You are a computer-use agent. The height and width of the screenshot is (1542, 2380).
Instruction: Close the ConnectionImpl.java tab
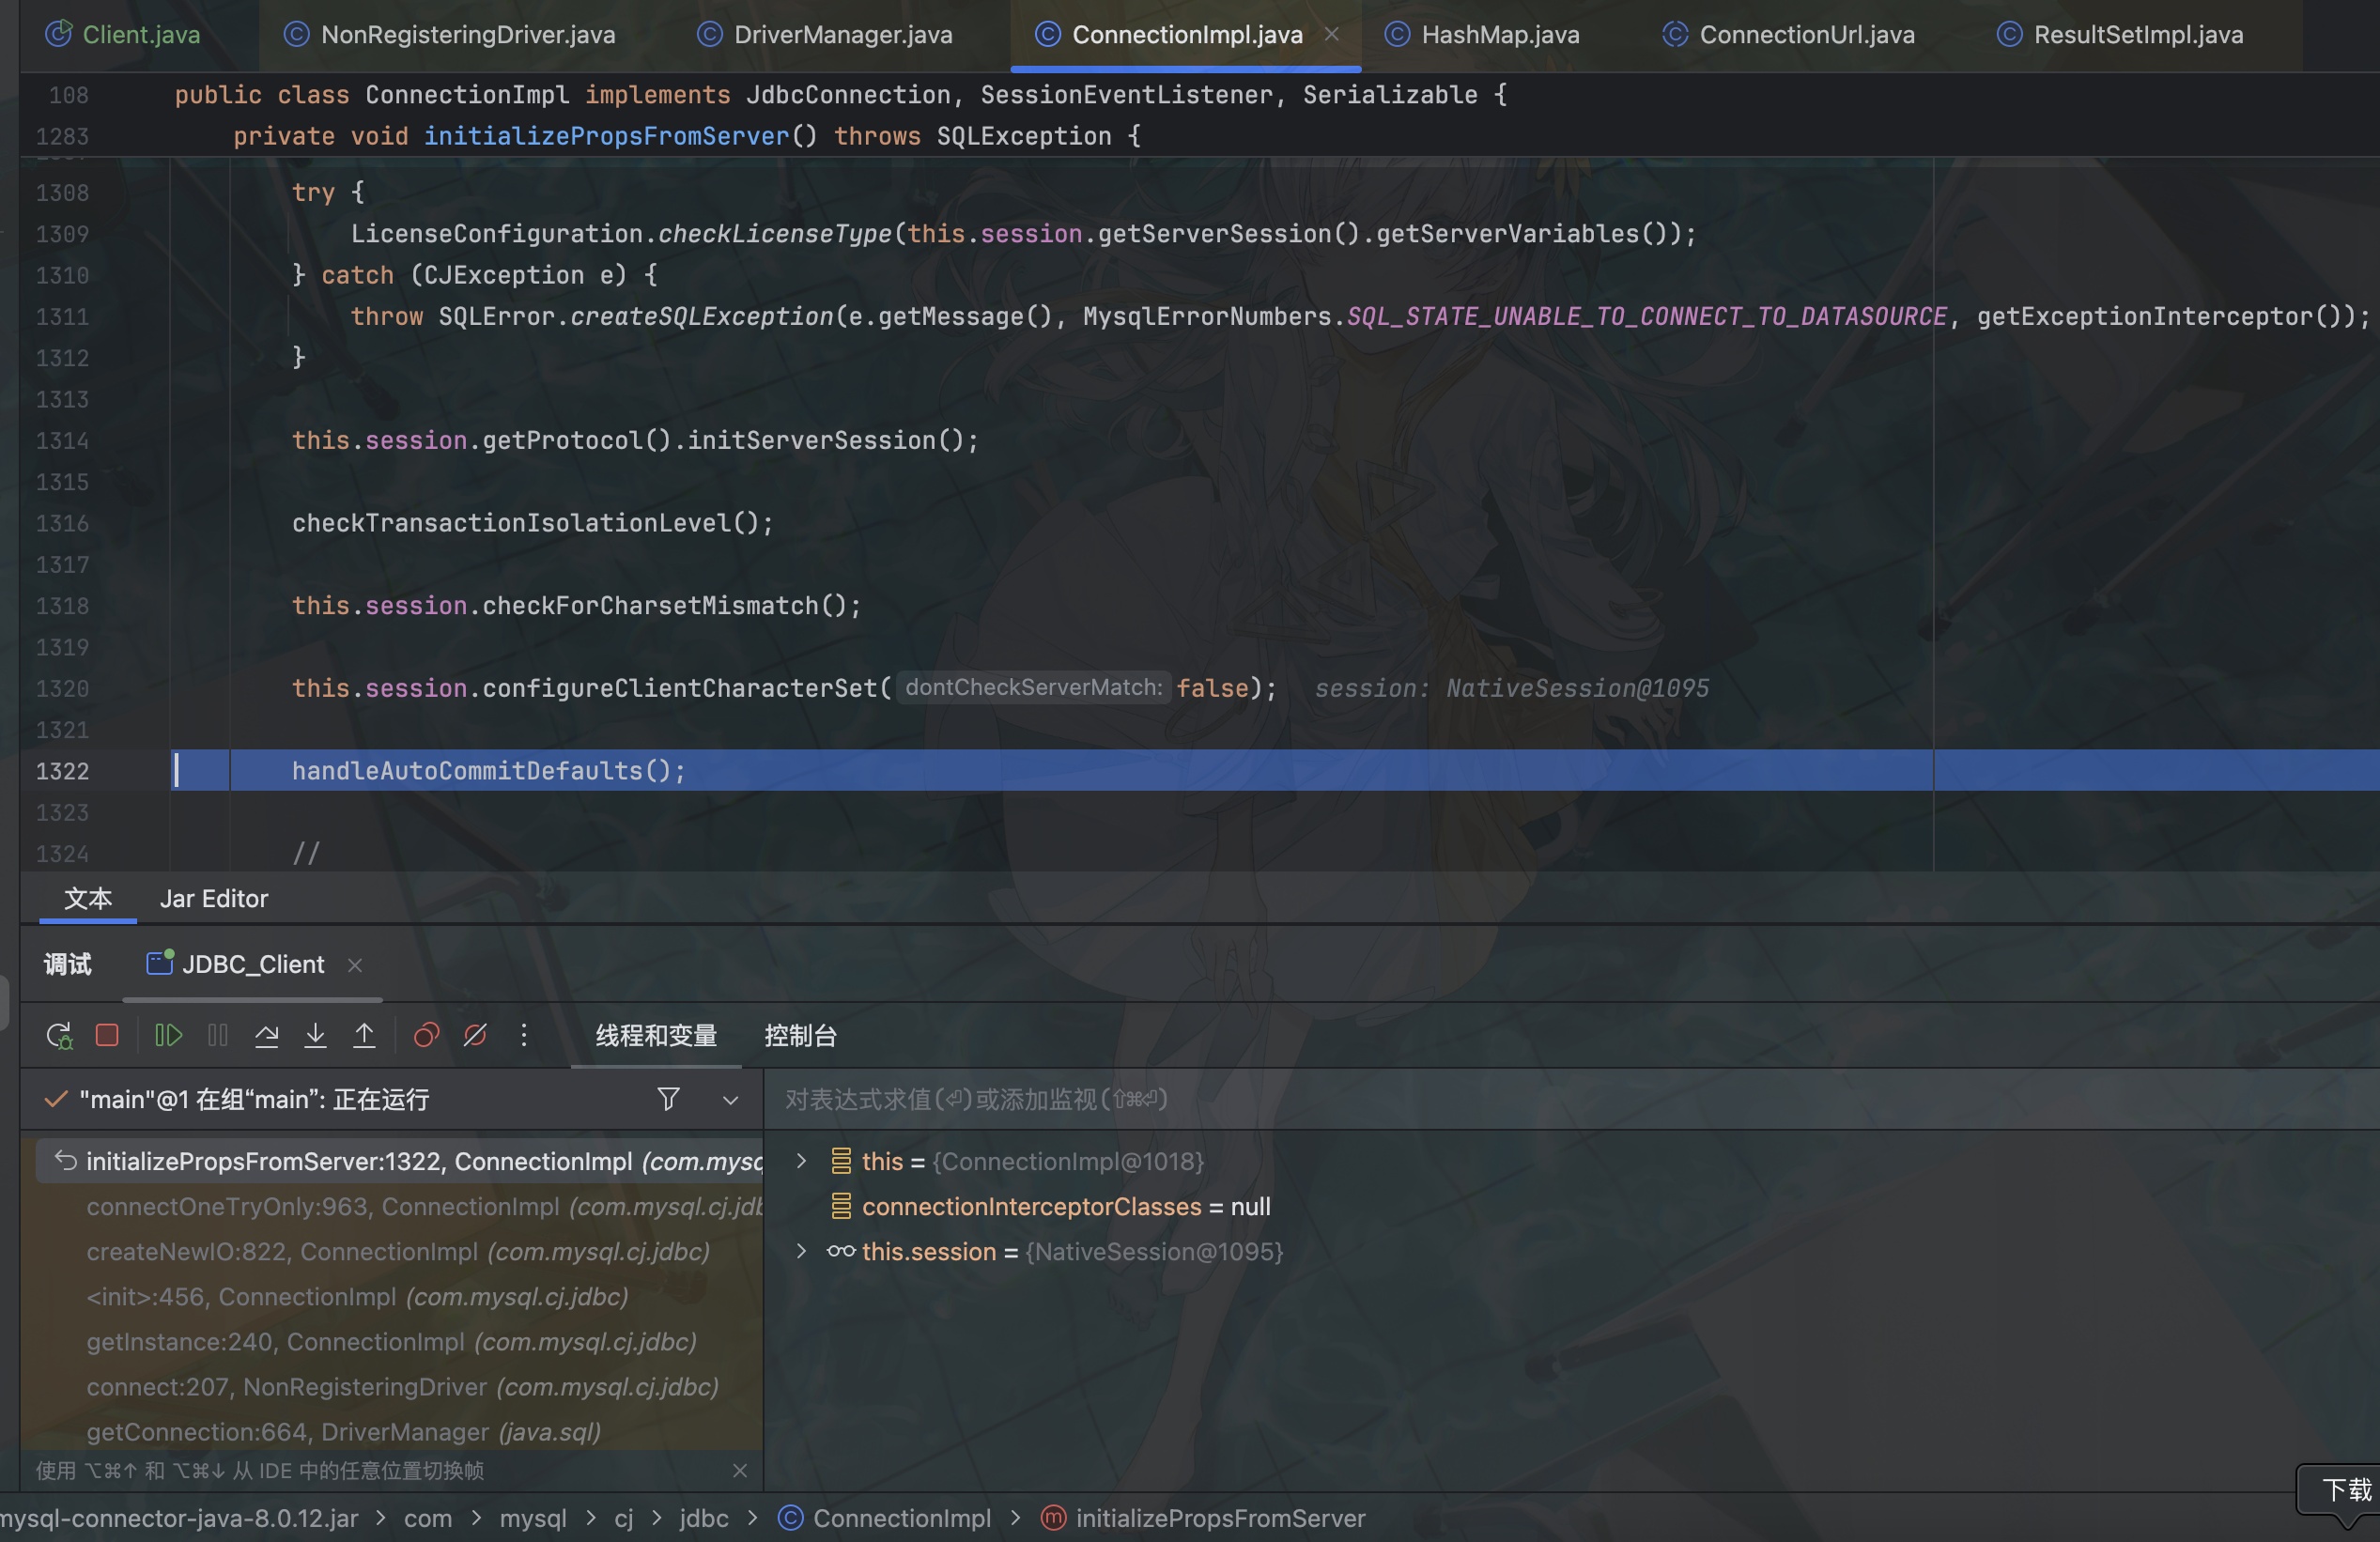click(1332, 34)
